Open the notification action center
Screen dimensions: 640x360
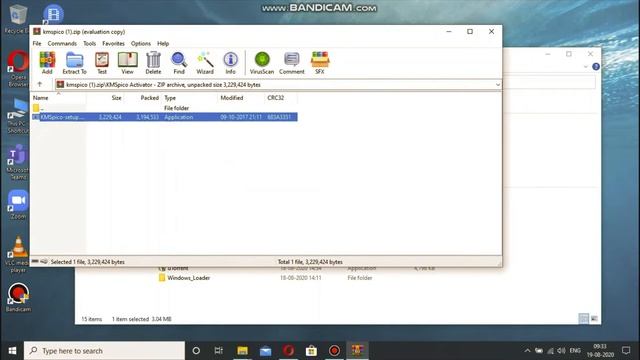(626, 351)
